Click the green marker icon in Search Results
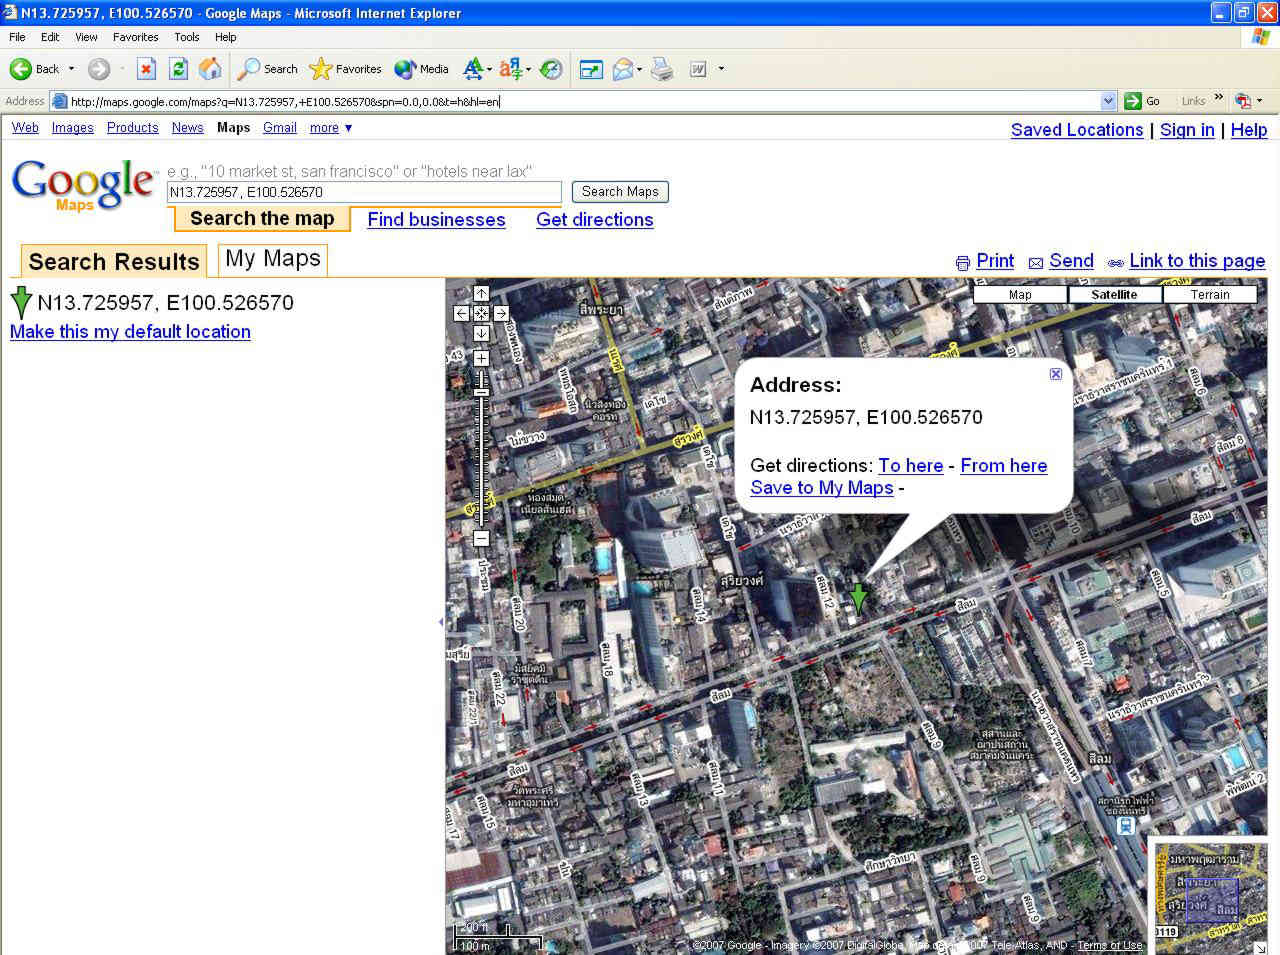Screen dimensions: 1280x955 coord(21,302)
